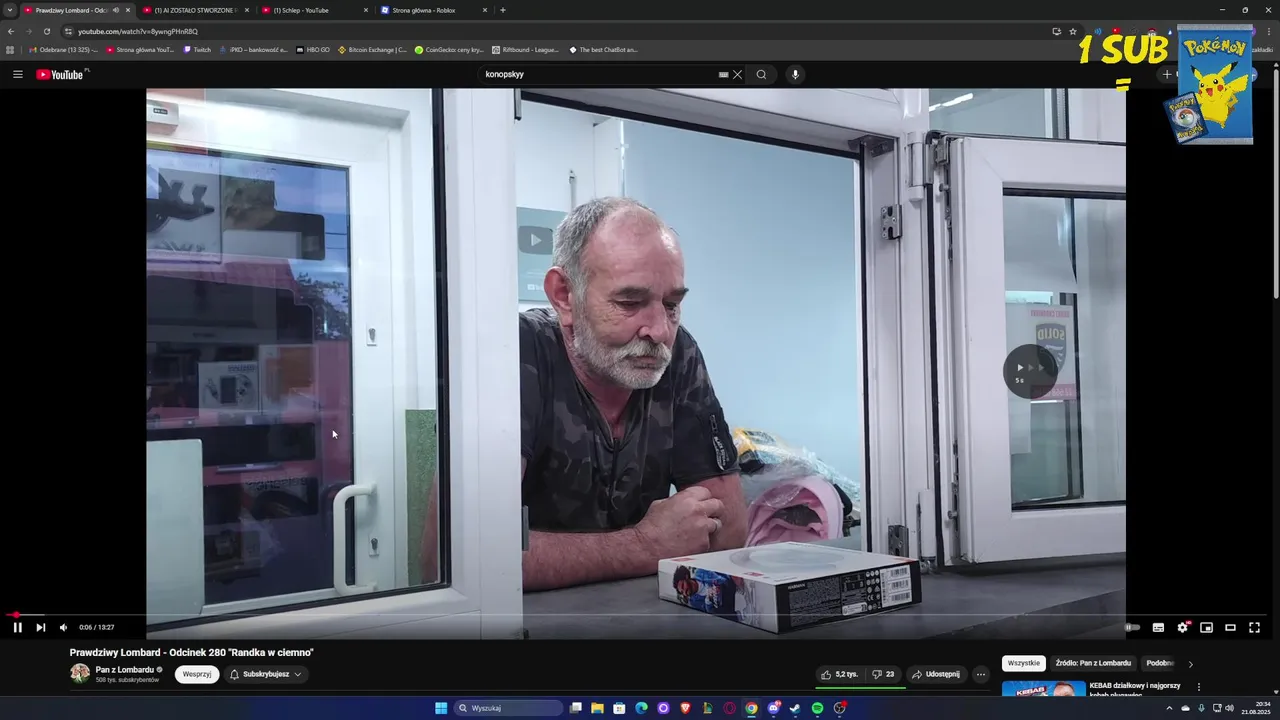1280x720 pixels.
Task: Select the Podobne filter chip
Action: tap(1160, 663)
